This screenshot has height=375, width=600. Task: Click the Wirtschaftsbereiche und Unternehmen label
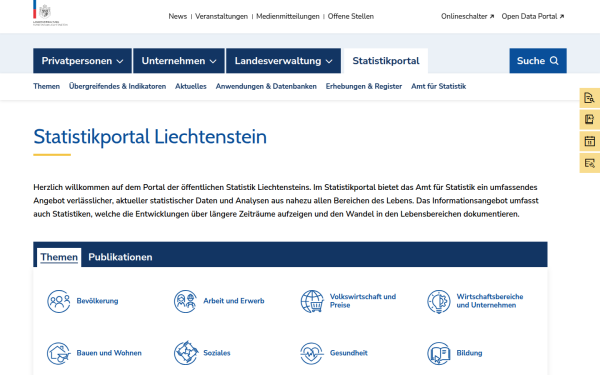coord(490,301)
